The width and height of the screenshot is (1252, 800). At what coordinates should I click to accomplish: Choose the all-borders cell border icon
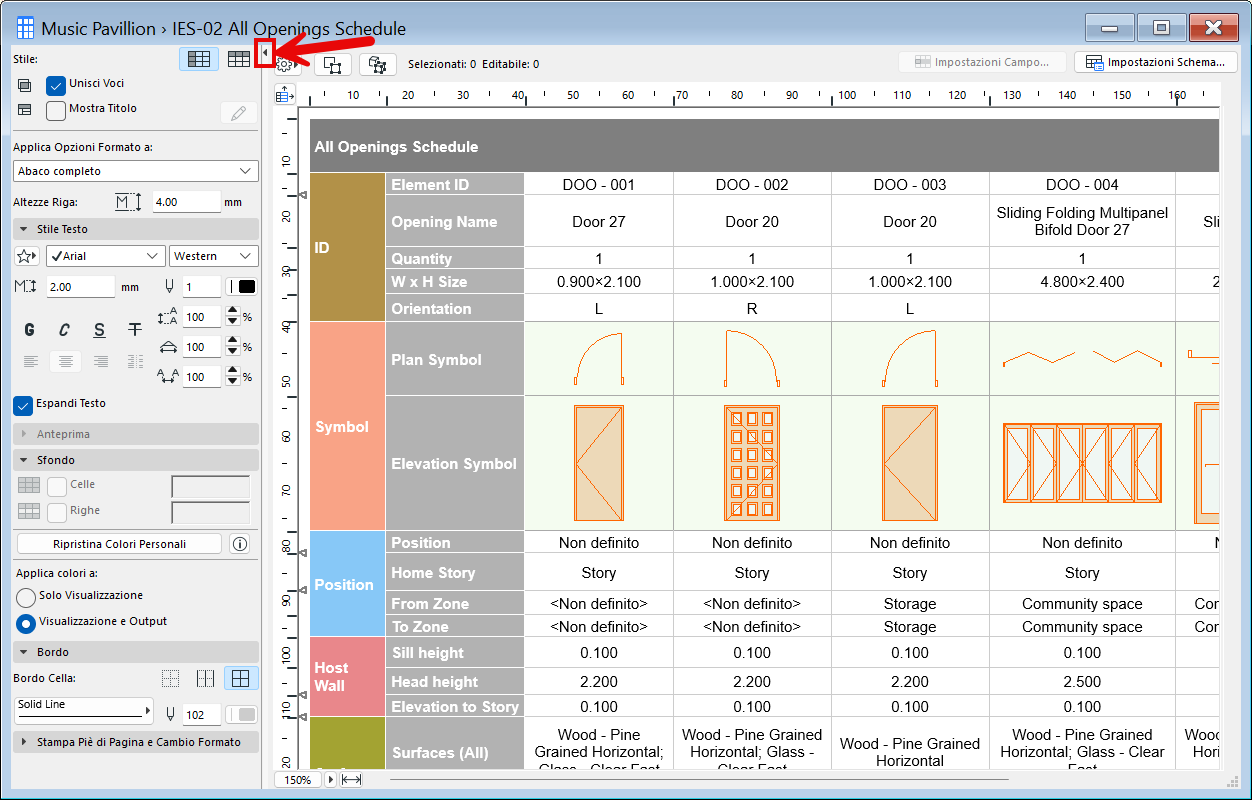click(240, 679)
